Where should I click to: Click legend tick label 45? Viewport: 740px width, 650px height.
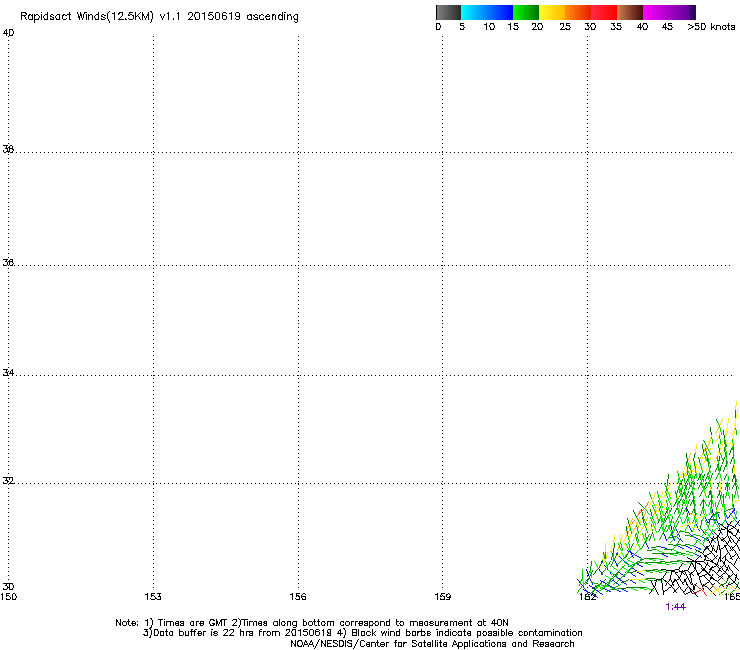tap(667, 27)
